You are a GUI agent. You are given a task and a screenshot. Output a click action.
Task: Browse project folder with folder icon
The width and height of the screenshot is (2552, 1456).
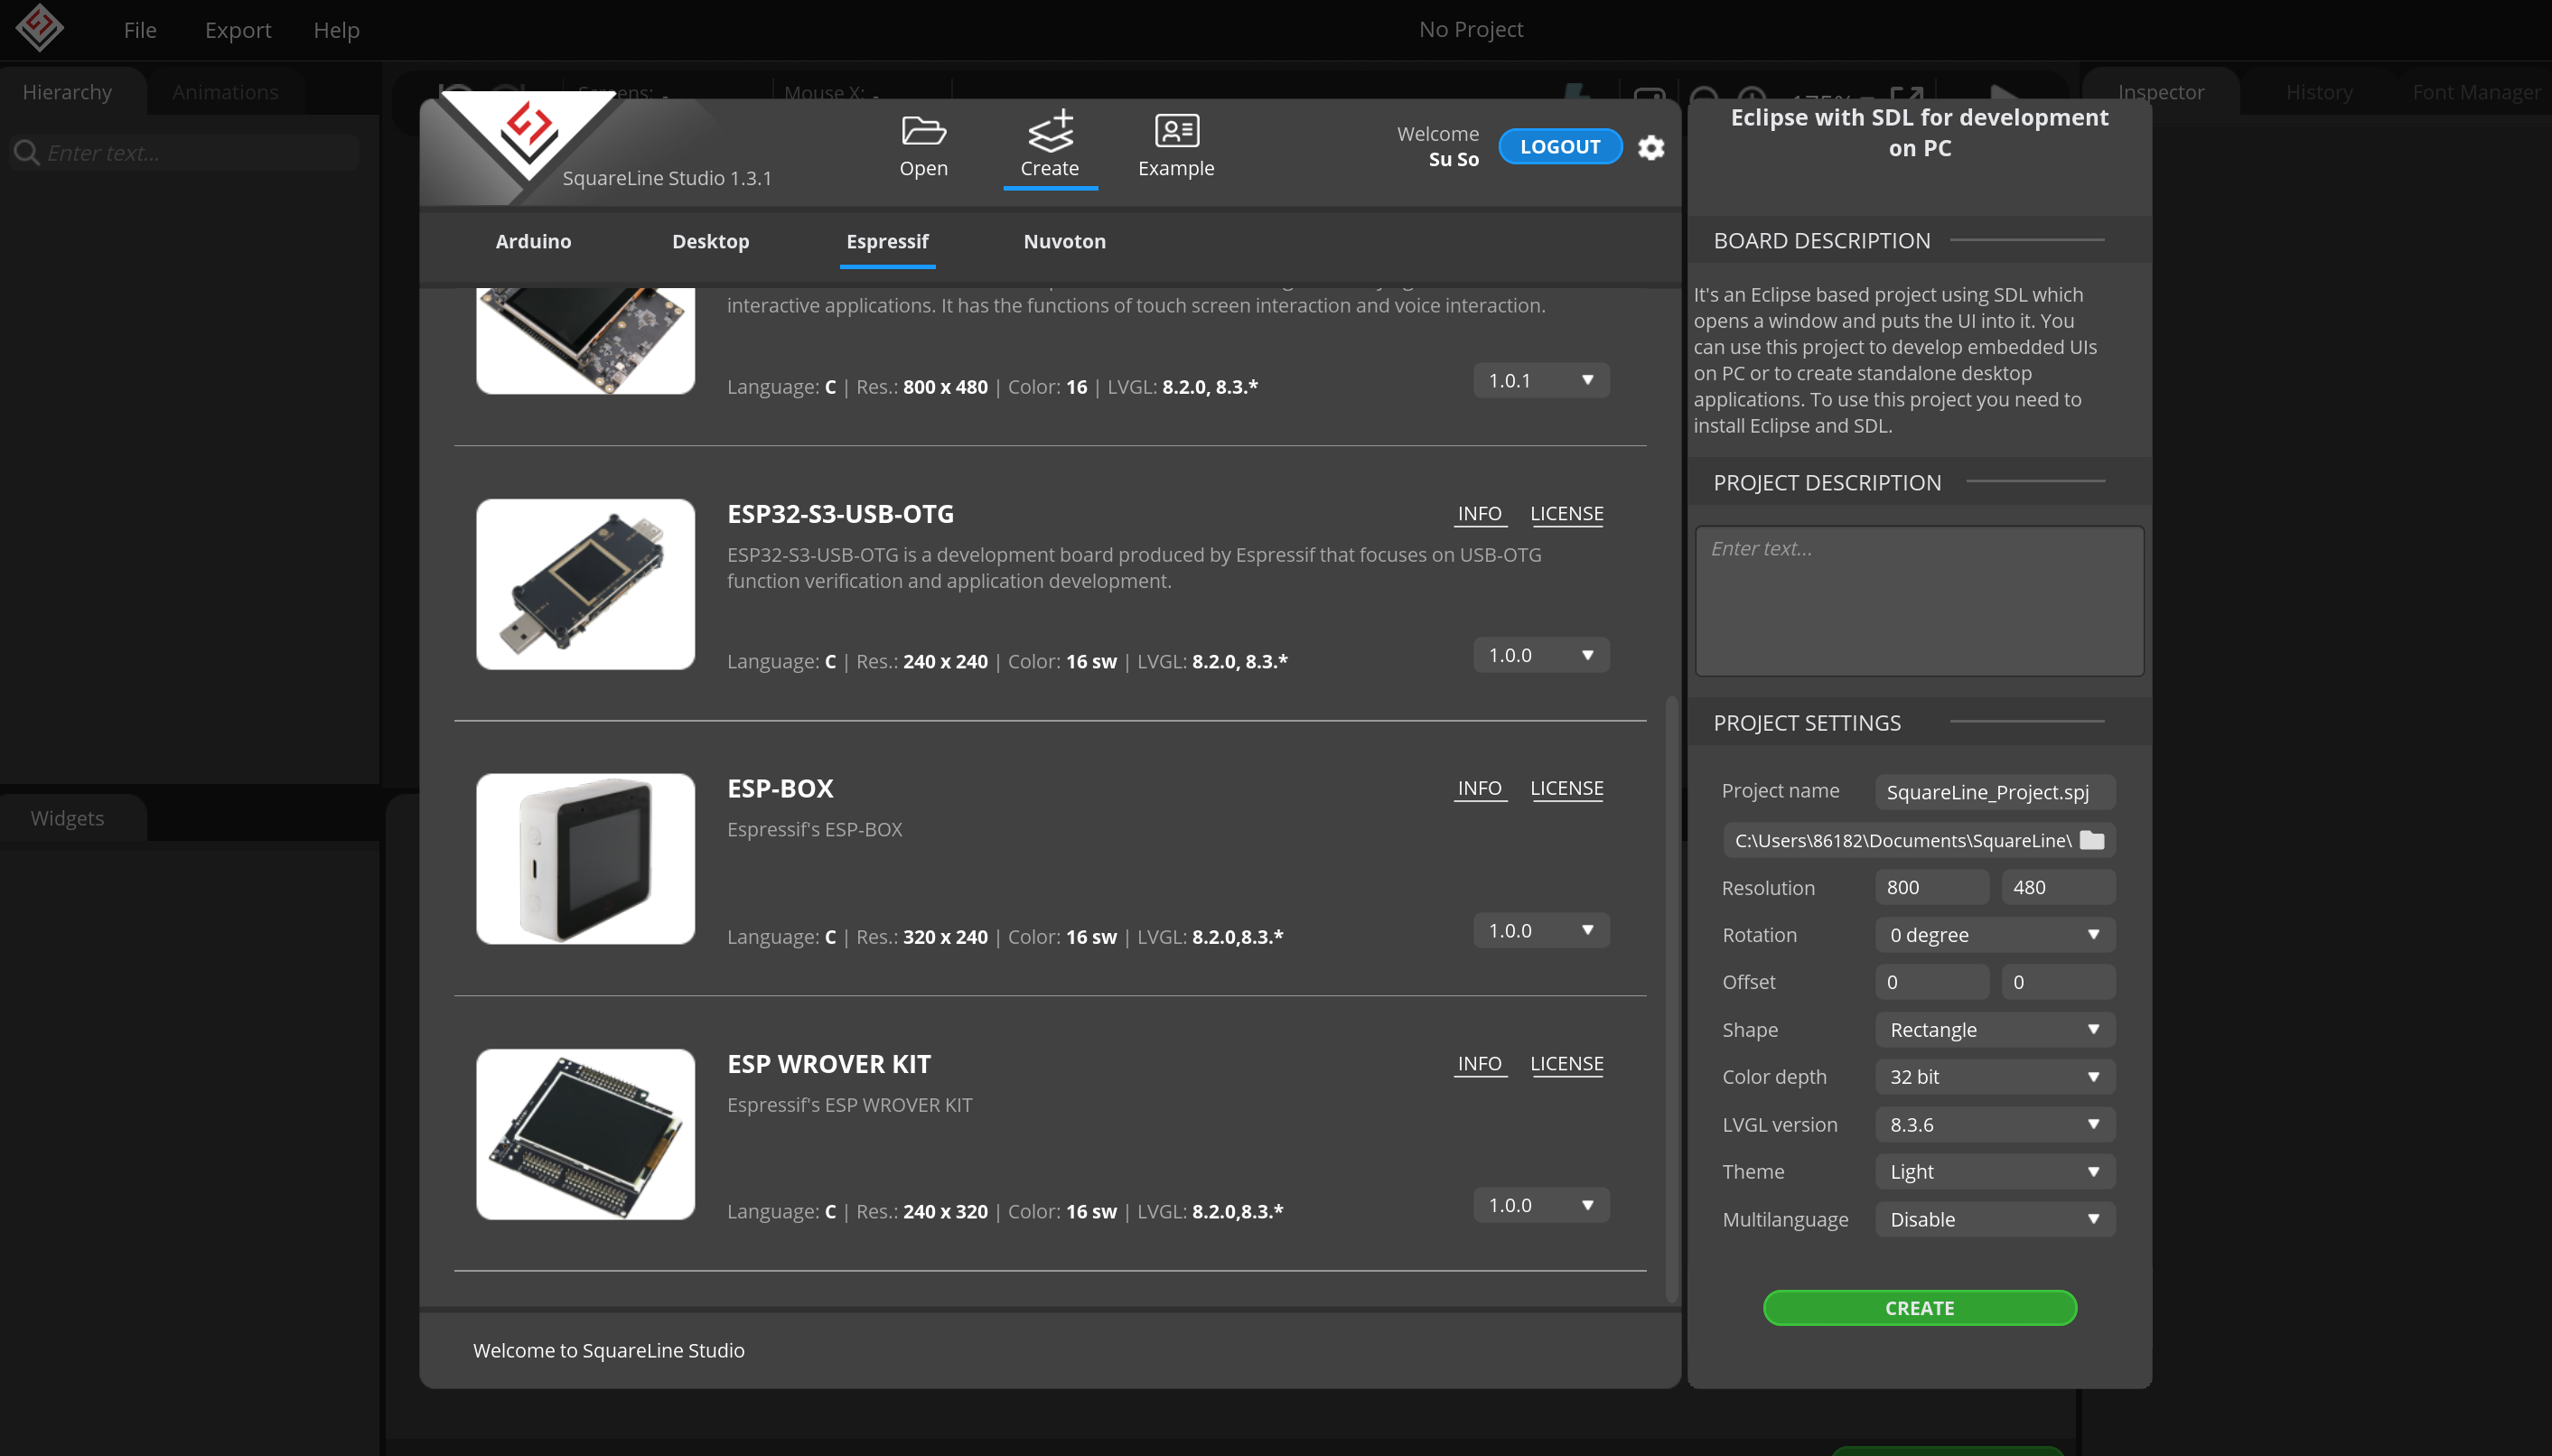point(2092,840)
